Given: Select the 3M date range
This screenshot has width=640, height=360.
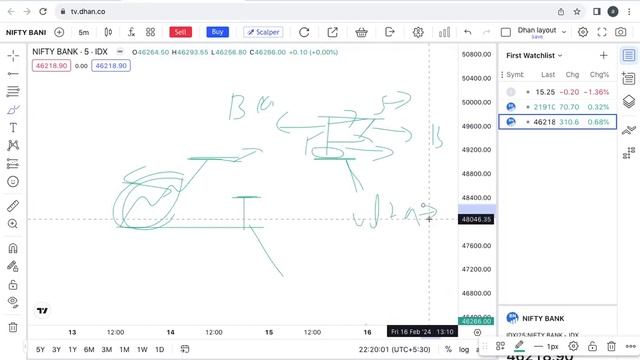Looking at the screenshot, I should click(107, 349).
